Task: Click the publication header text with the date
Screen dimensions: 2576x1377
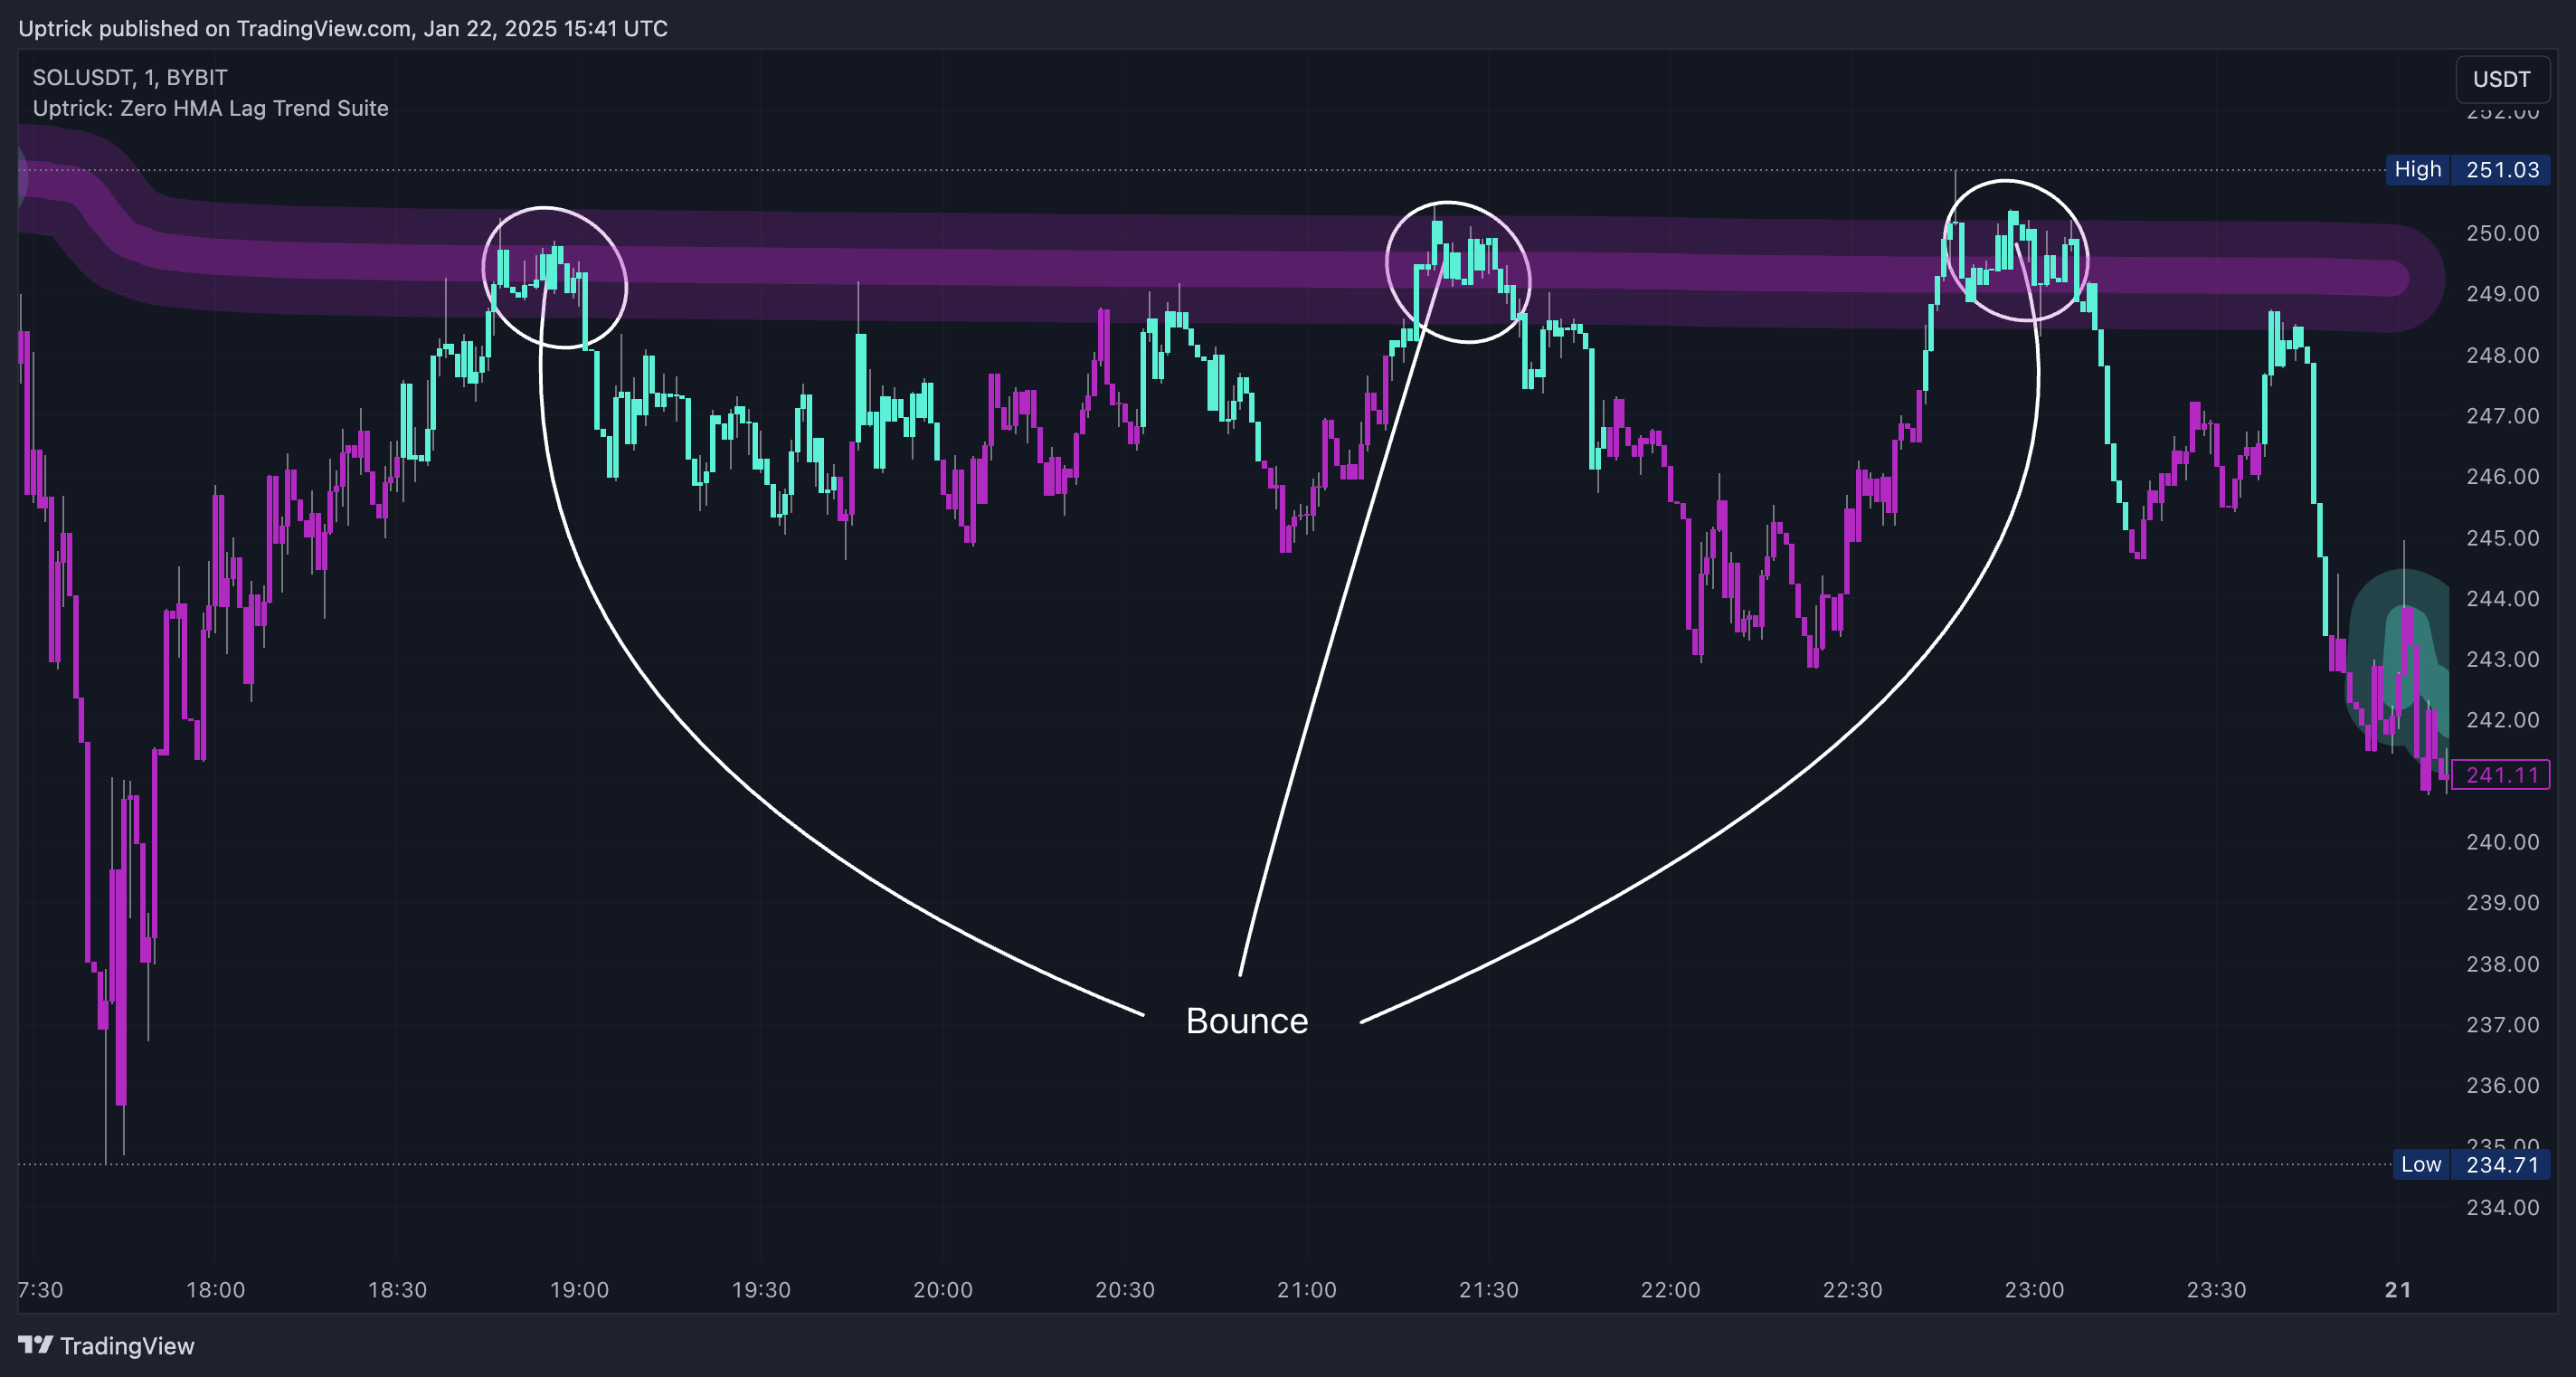Action: coord(343,28)
